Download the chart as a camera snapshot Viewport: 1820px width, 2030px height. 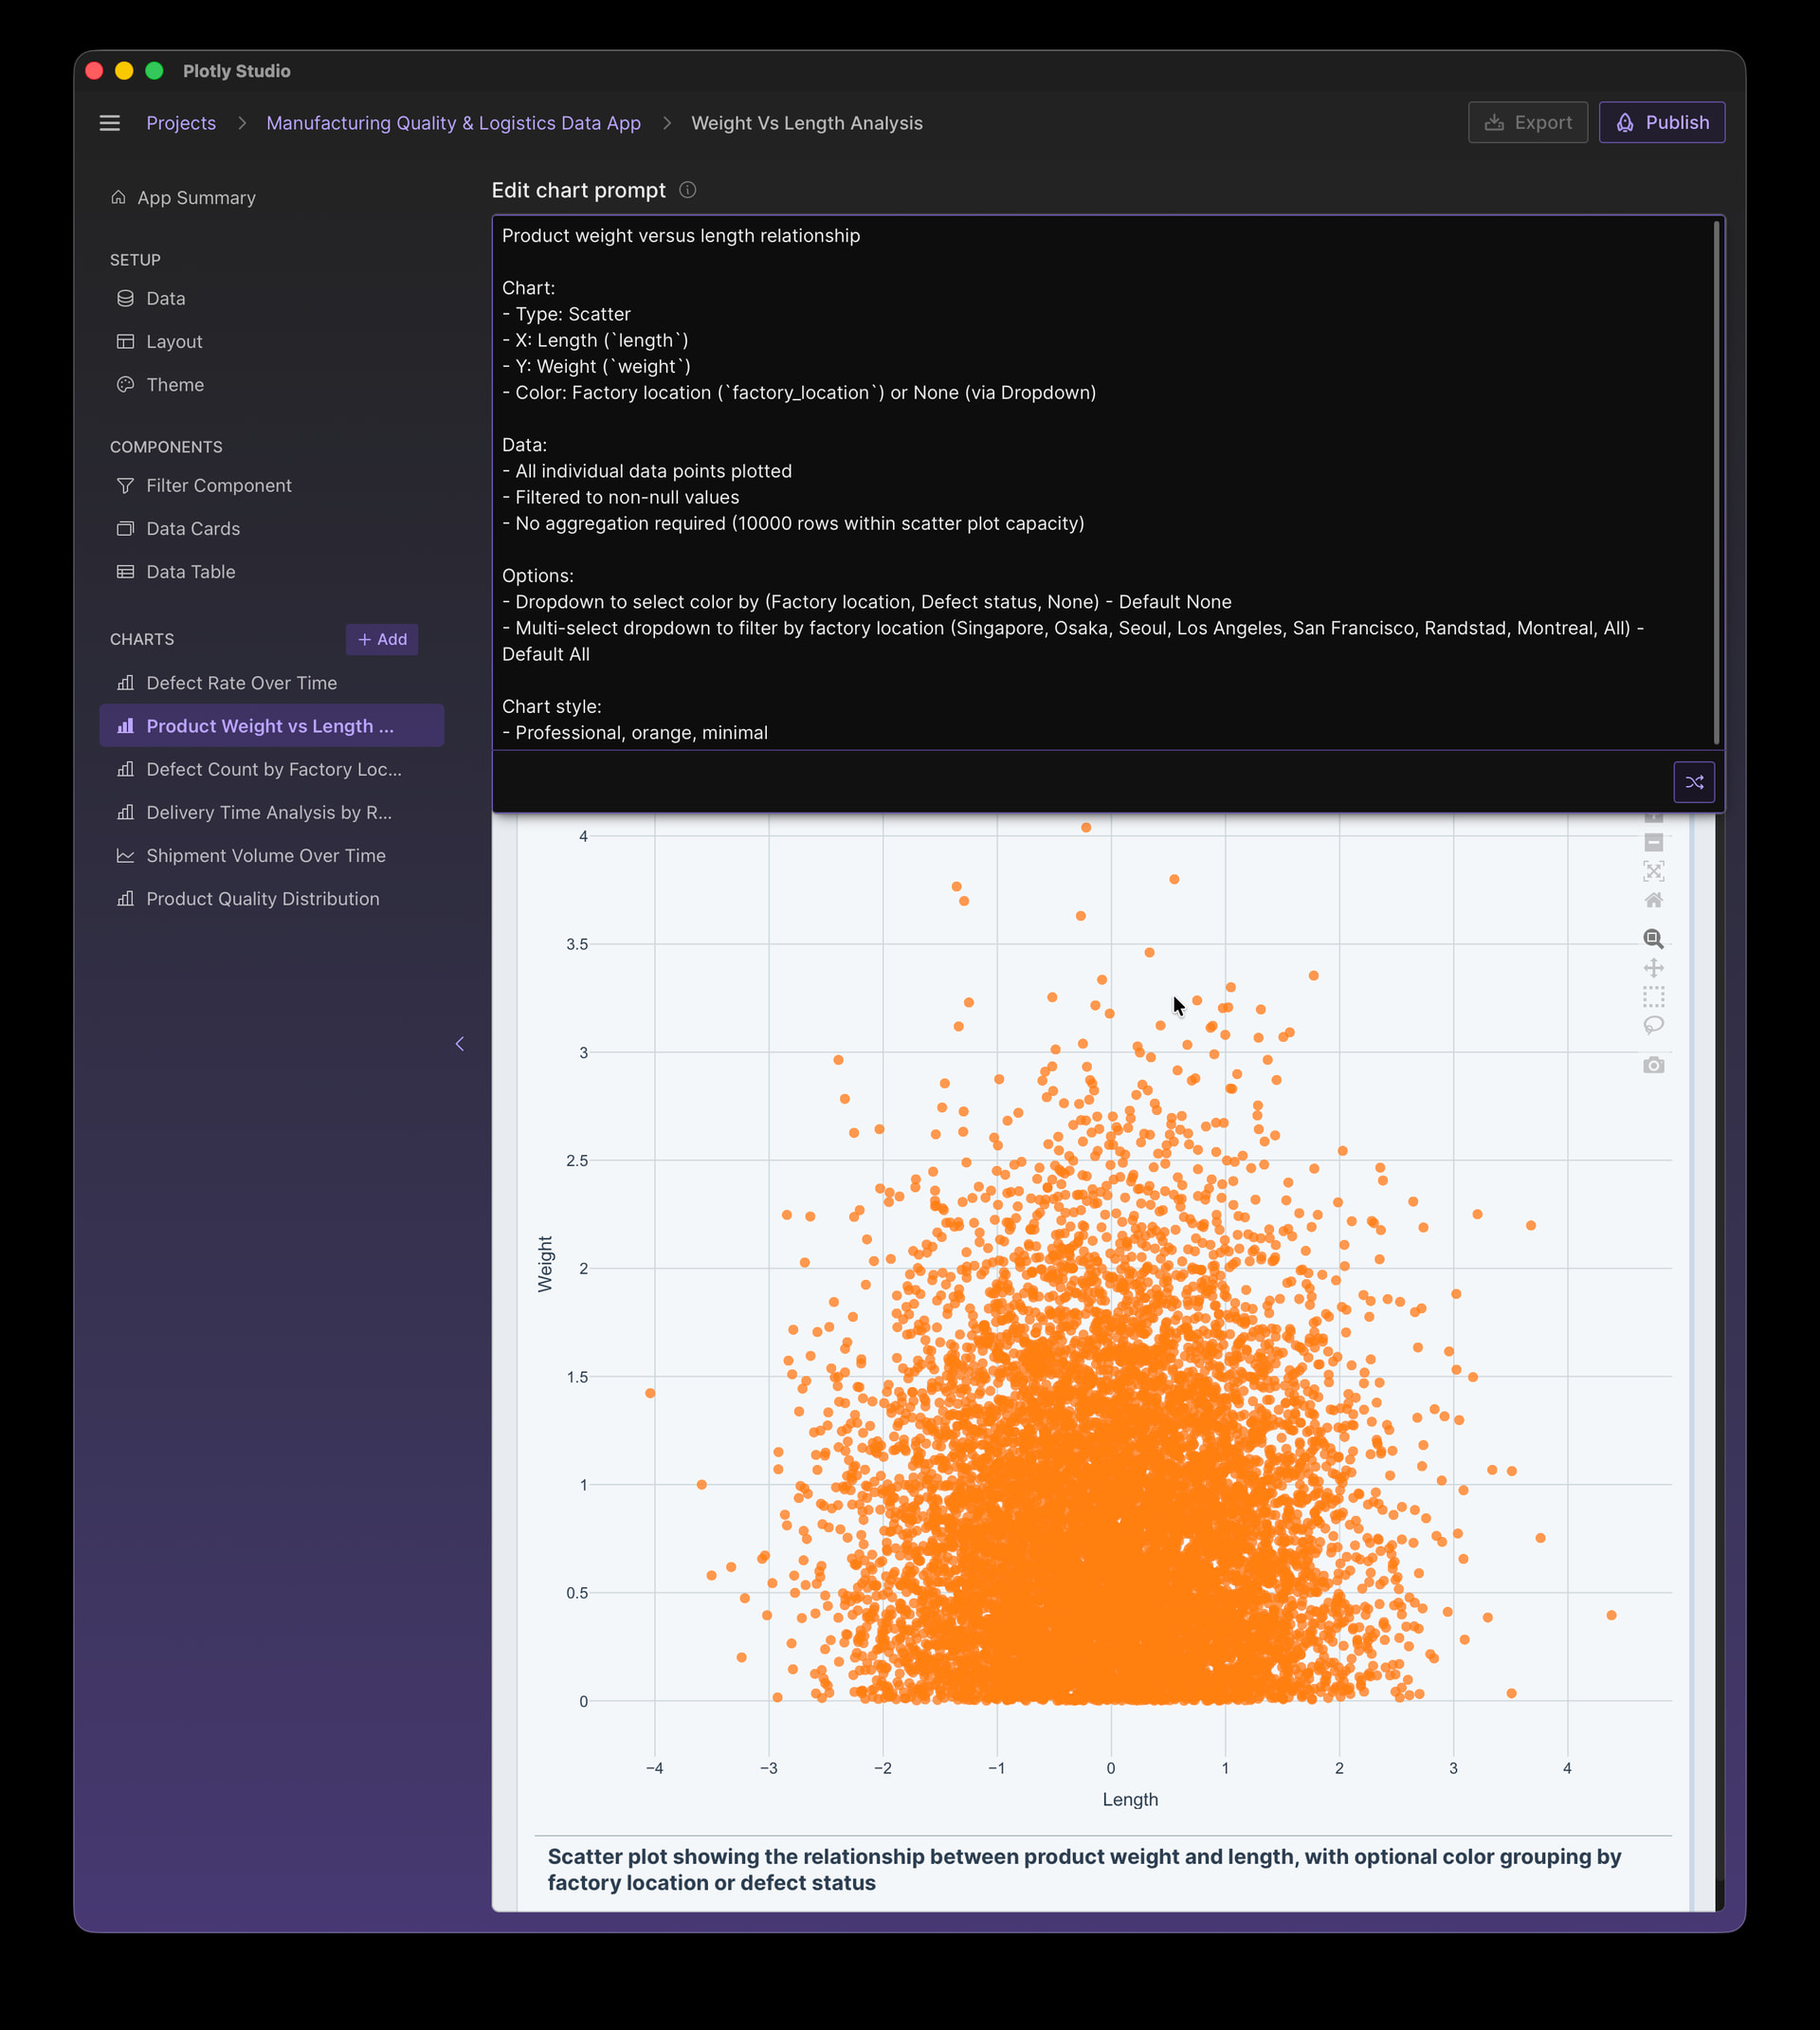point(1654,1065)
